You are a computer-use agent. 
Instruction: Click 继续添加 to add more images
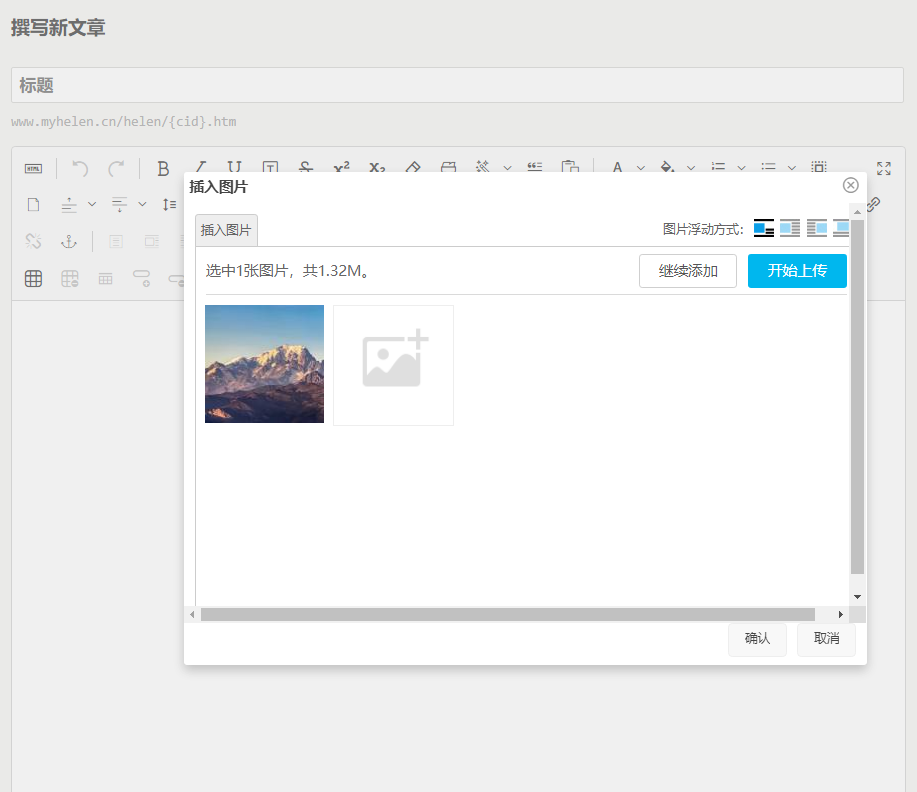687,271
